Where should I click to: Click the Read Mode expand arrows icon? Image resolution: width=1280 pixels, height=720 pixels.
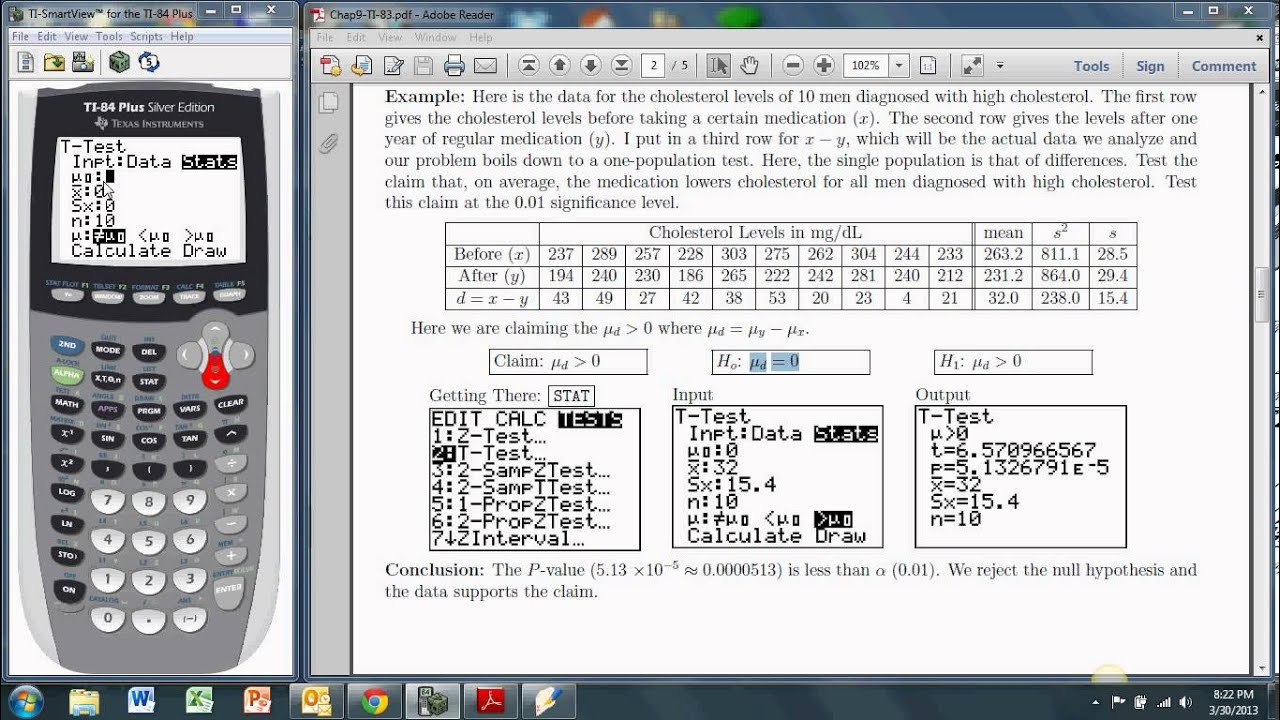coord(972,66)
